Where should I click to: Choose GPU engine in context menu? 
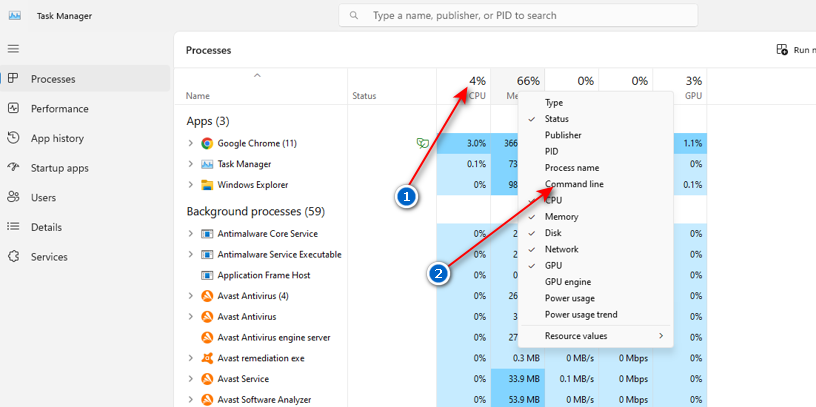(595, 282)
